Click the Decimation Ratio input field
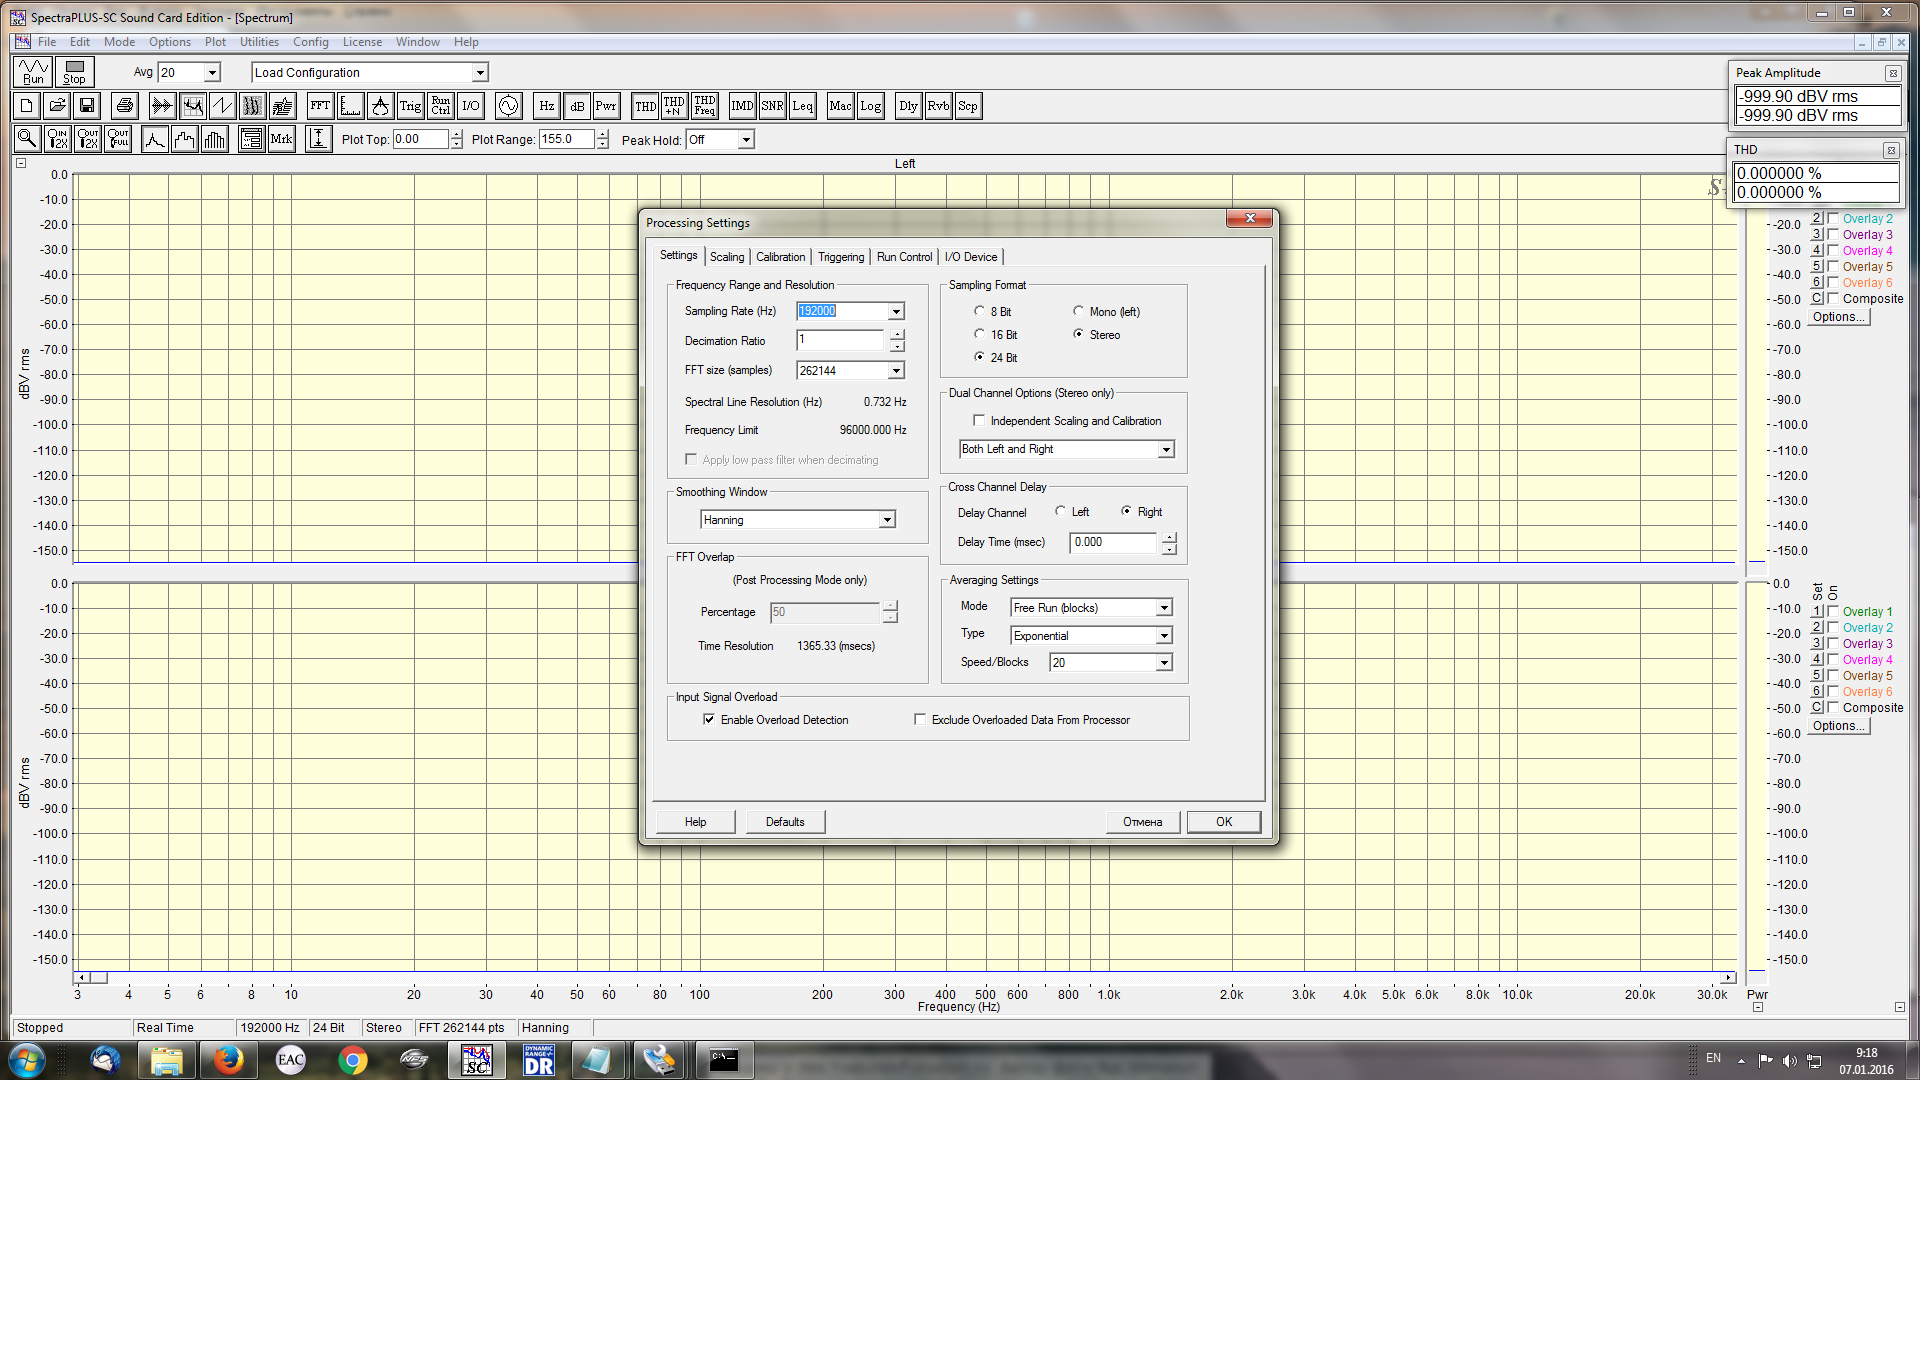 point(840,340)
